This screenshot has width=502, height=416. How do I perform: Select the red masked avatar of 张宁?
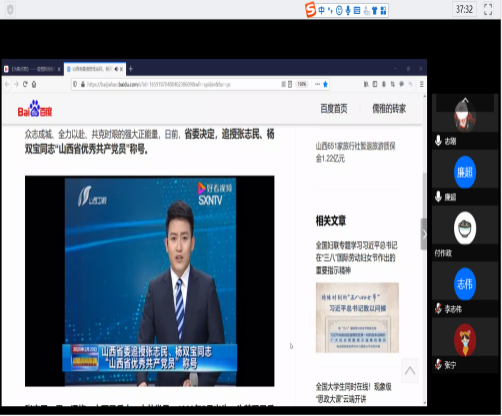pos(465,340)
